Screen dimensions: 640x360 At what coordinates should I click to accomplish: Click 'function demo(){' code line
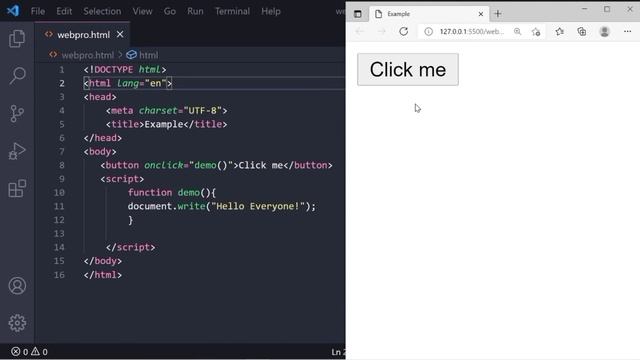point(172,193)
